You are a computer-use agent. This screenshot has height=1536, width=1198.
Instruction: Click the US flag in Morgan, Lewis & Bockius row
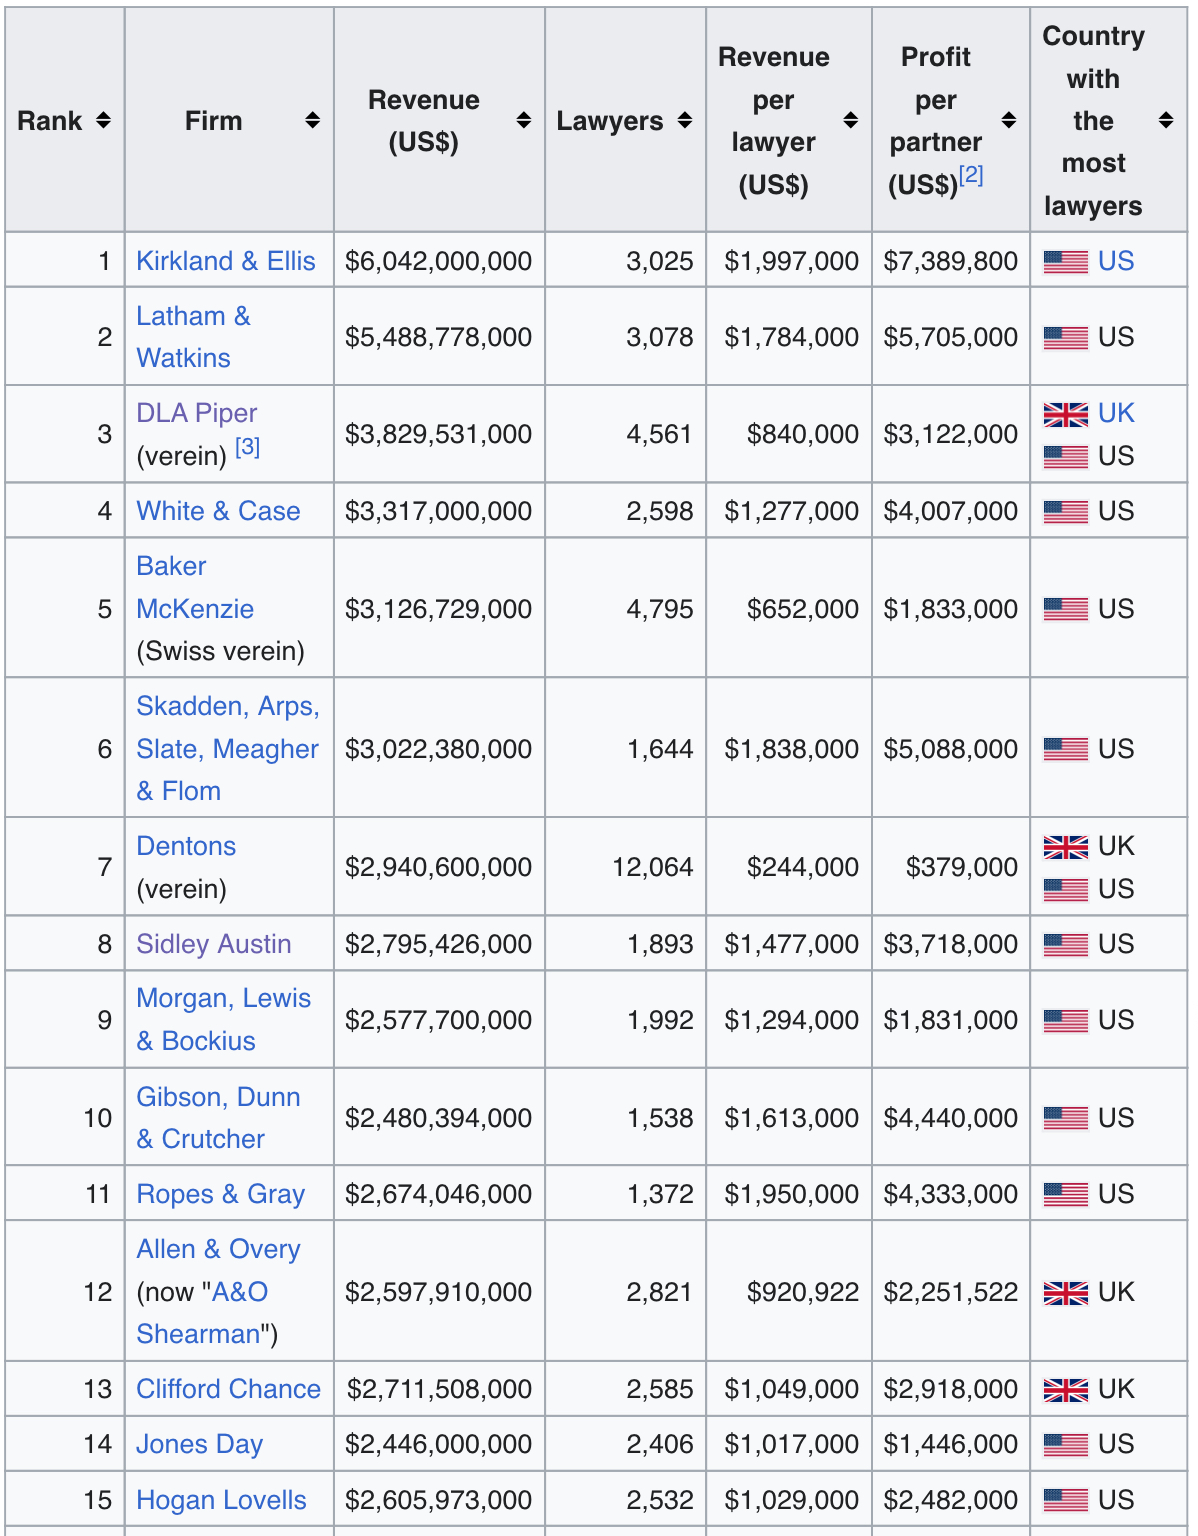1065,1021
